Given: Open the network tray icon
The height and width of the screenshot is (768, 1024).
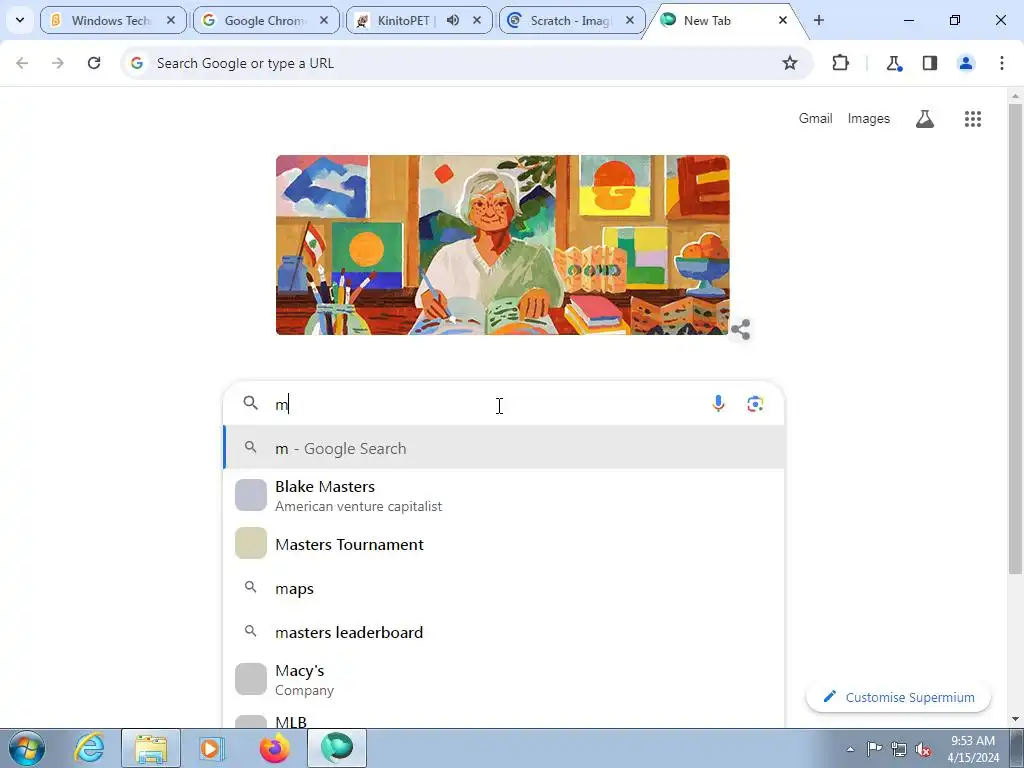Looking at the screenshot, I should tap(899, 749).
